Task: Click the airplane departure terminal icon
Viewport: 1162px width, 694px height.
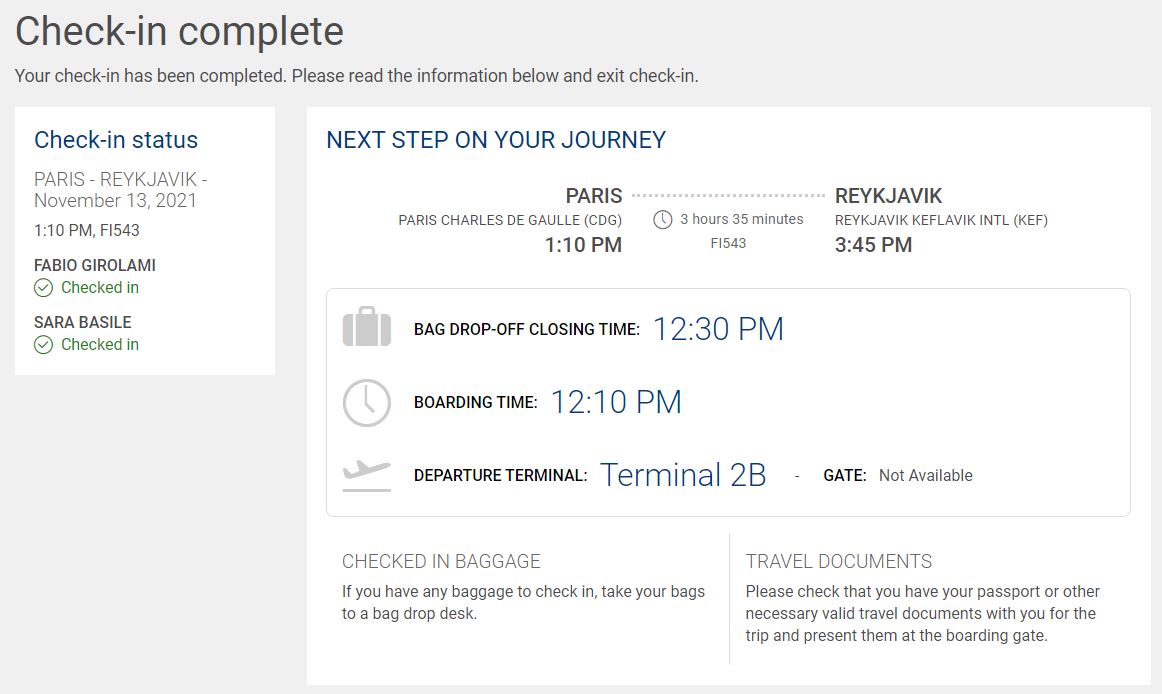Action: tap(367, 475)
